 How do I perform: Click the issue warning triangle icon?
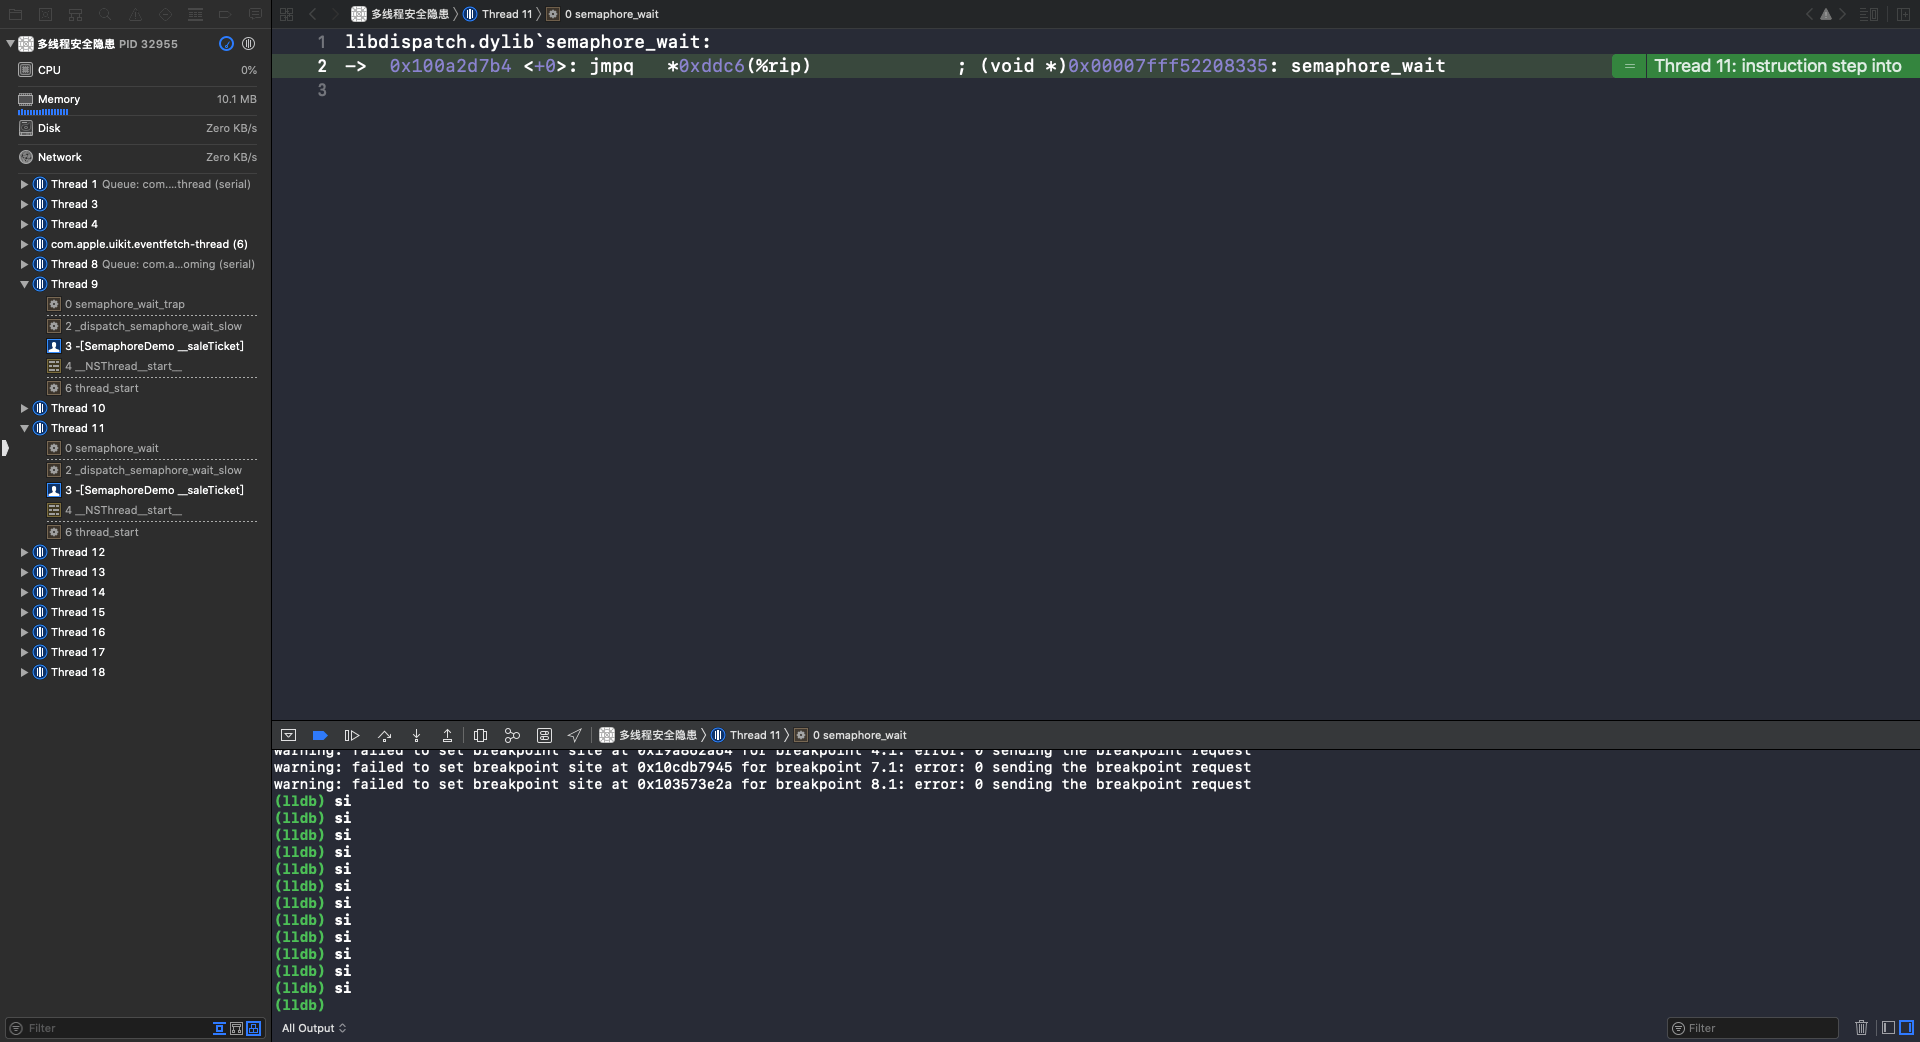(1826, 14)
